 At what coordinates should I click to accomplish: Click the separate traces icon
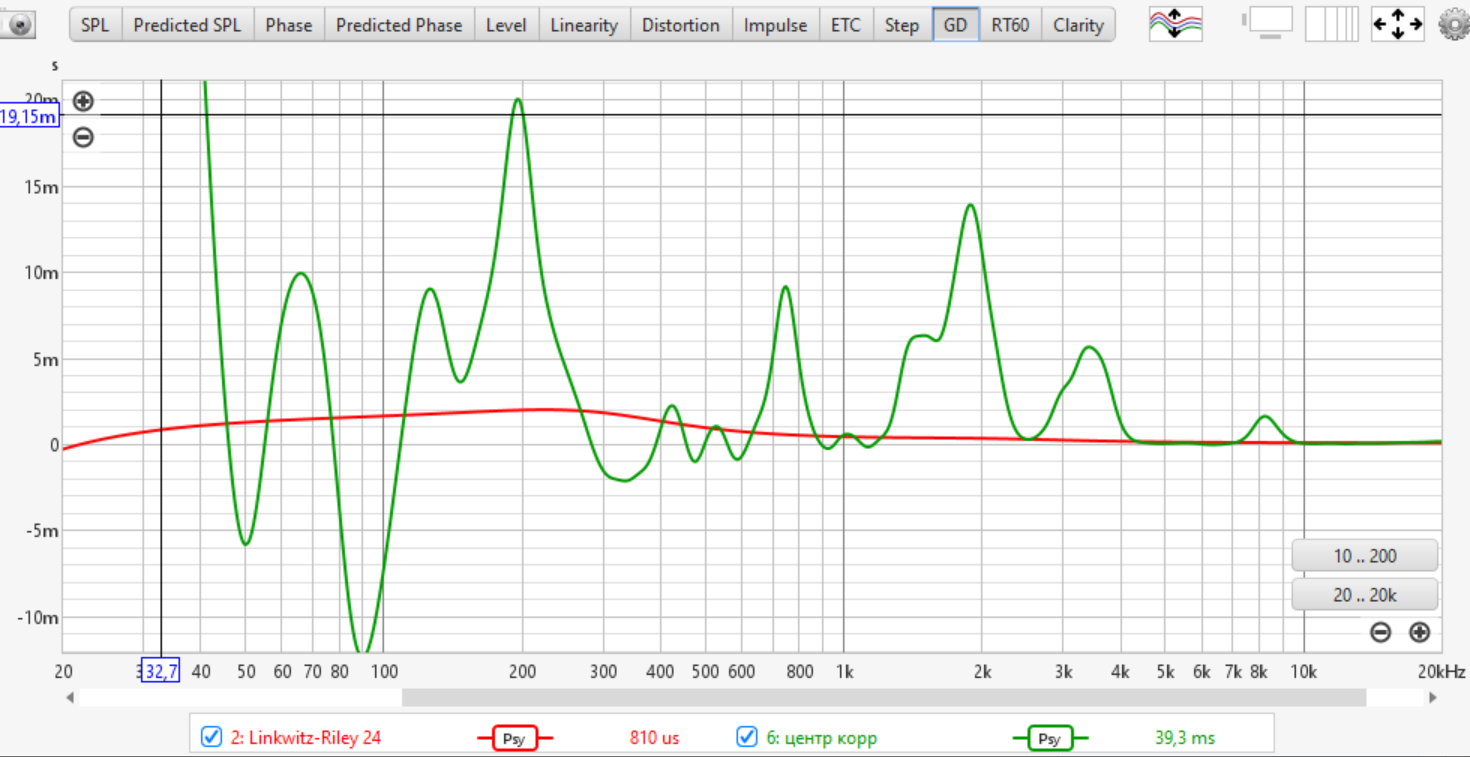1175,24
